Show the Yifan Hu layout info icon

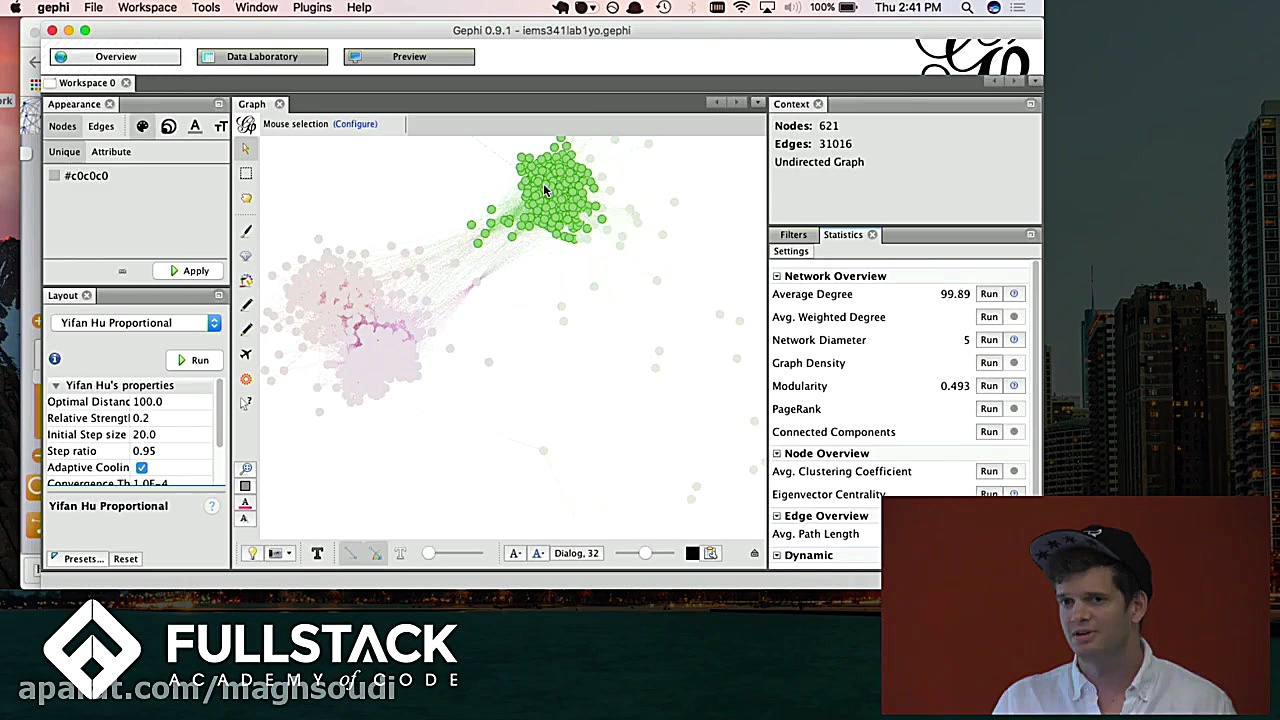click(55, 359)
